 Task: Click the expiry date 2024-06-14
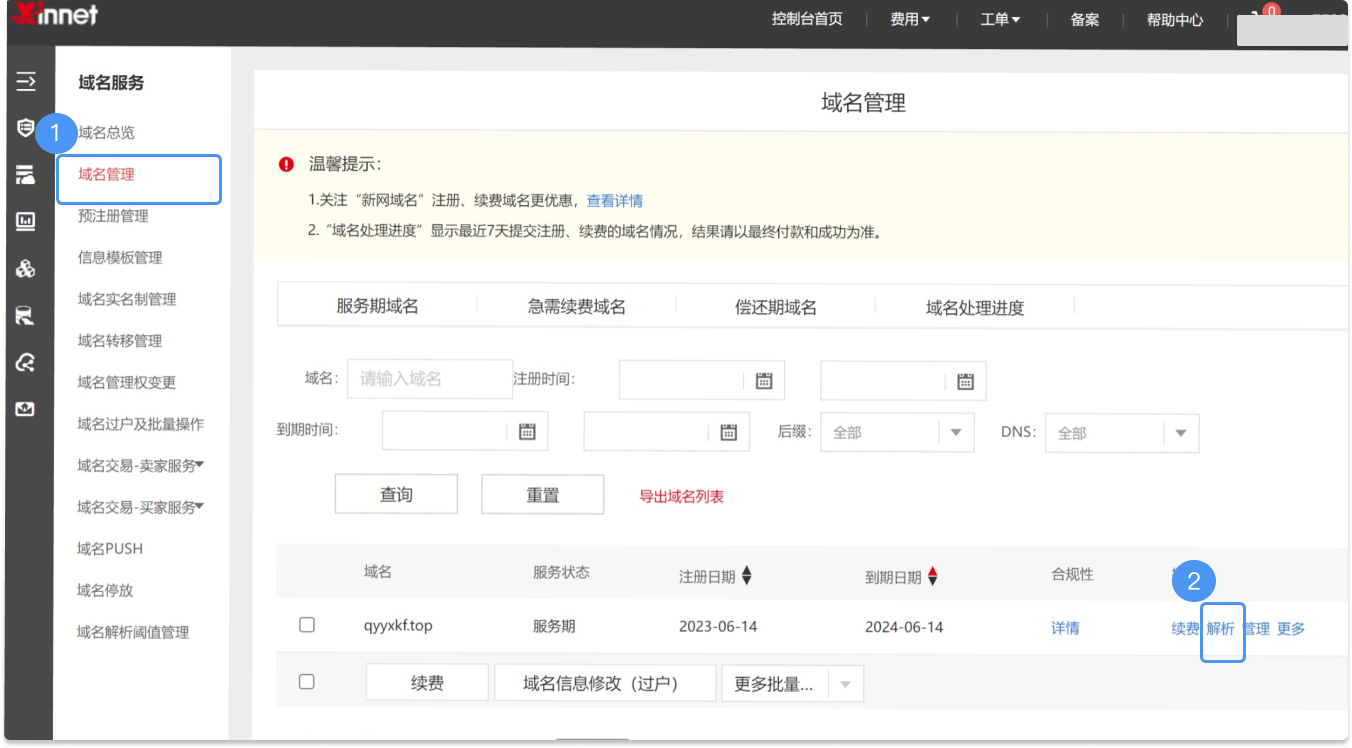tap(904, 627)
